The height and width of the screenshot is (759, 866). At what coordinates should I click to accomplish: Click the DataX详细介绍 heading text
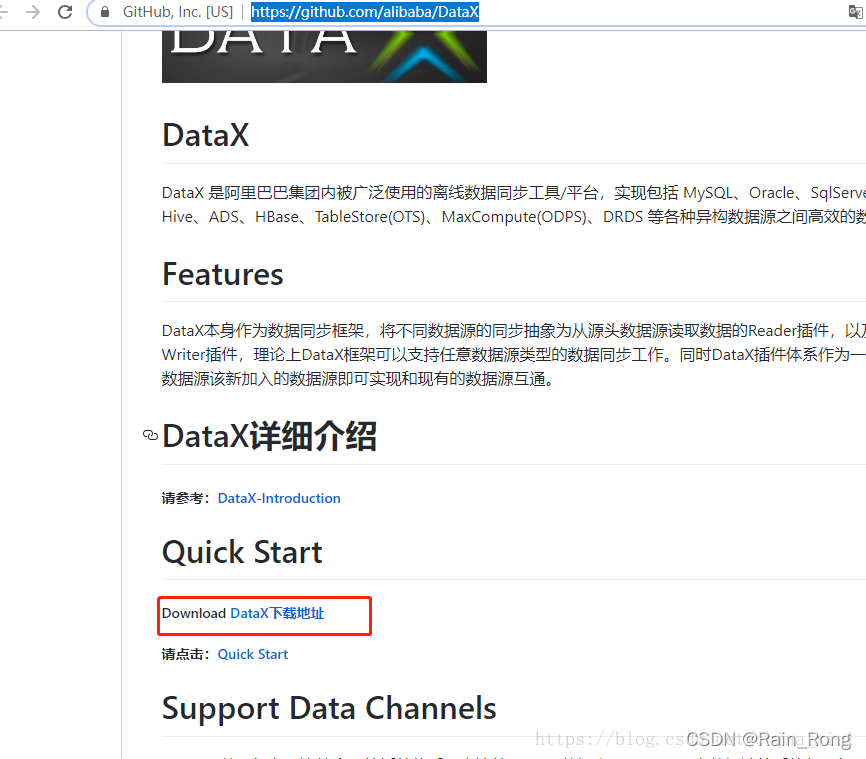click(x=270, y=436)
